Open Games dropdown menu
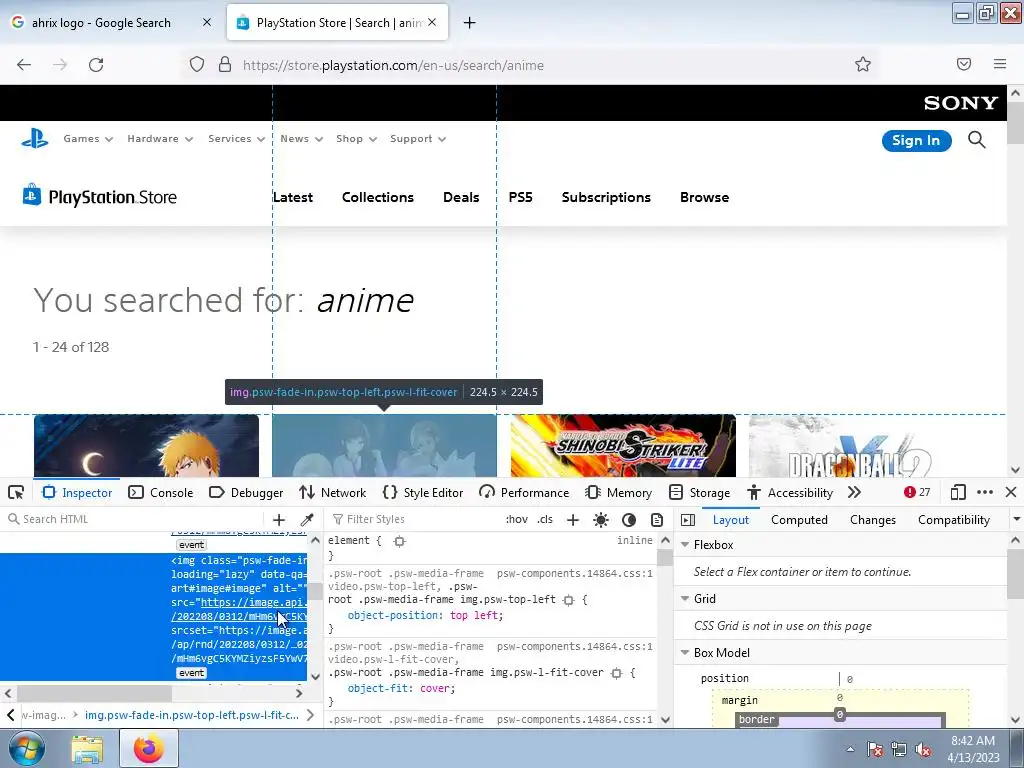 coord(88,138)
